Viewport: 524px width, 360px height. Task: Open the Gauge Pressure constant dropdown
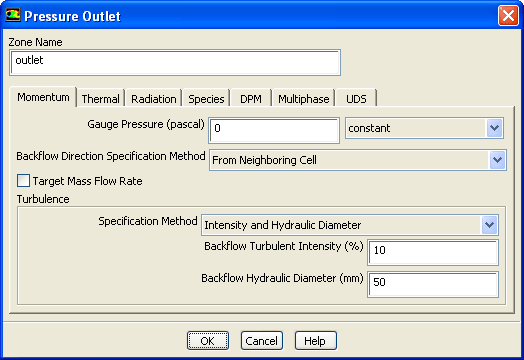[424, 128]
